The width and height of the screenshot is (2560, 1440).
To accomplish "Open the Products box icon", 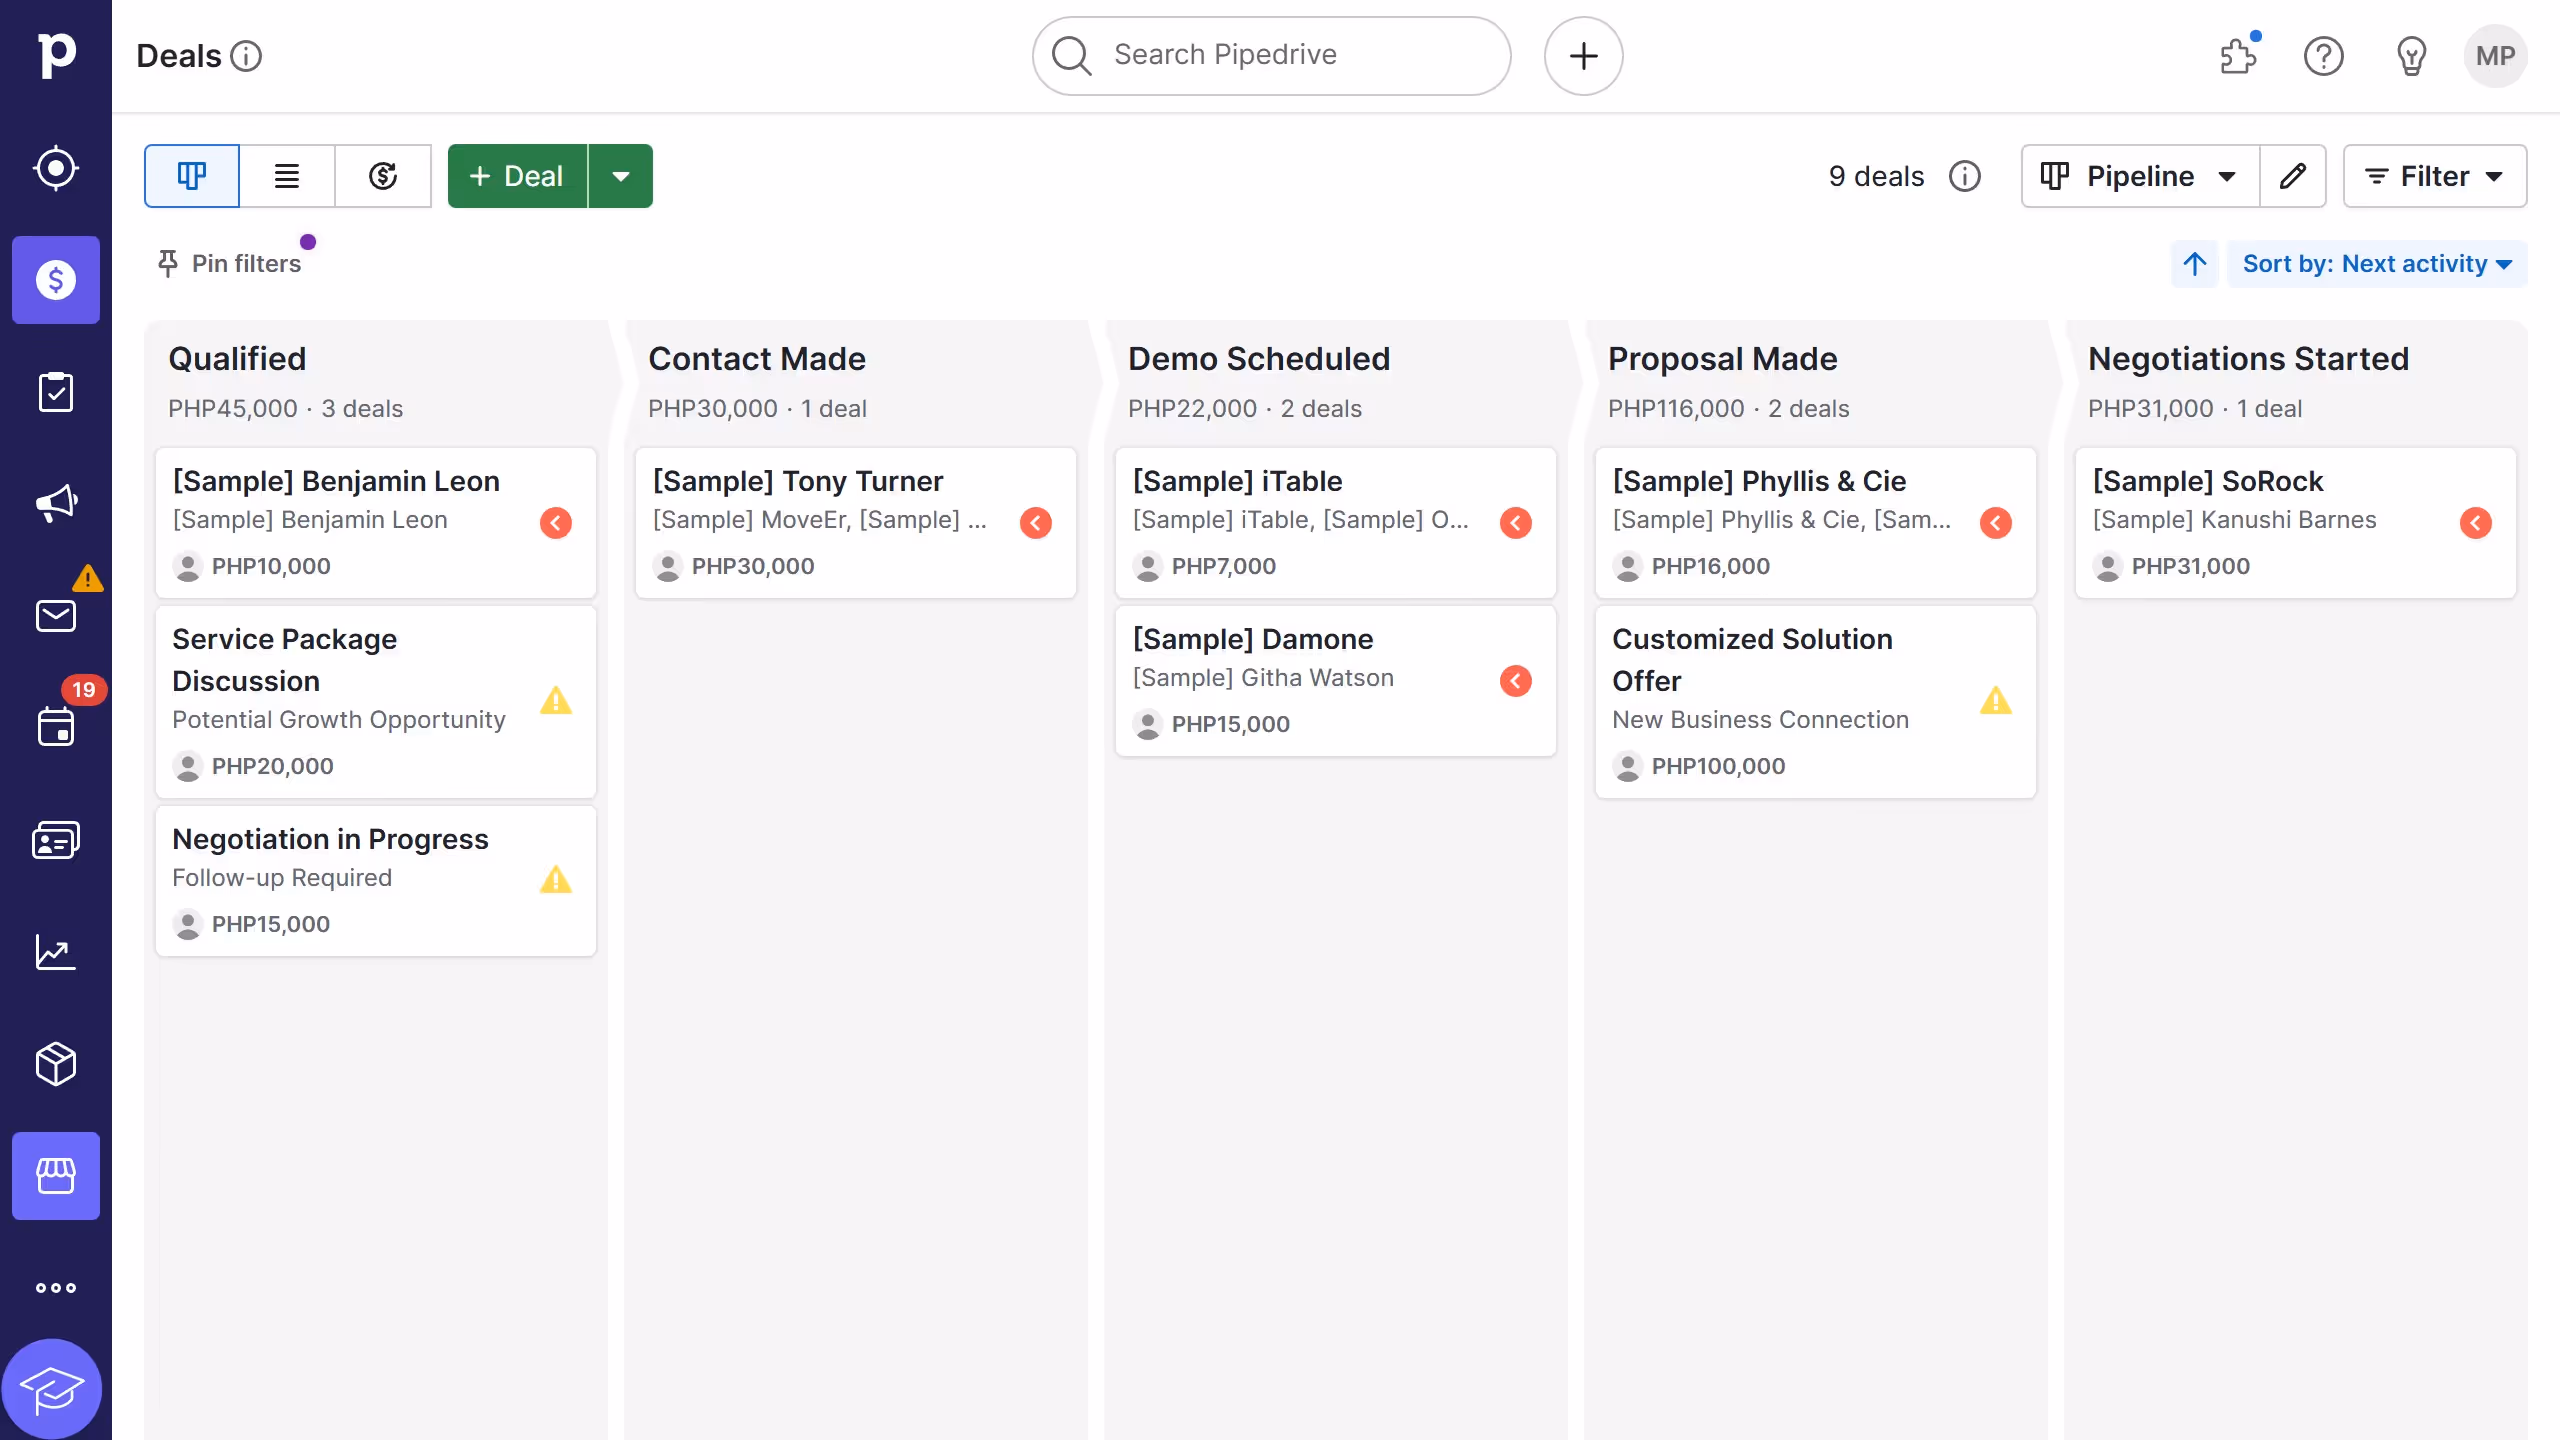I will click(x=55, y=1063).
